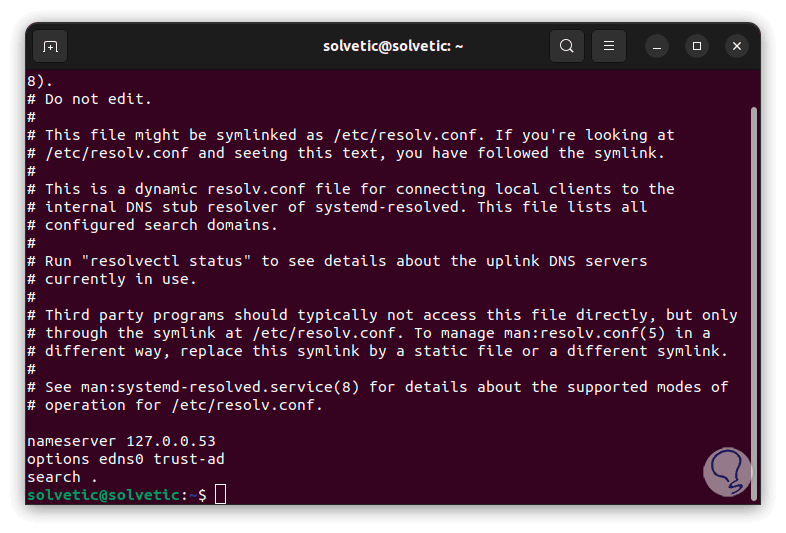
Task: Minimize the terminal window
Action: [657, 46]
